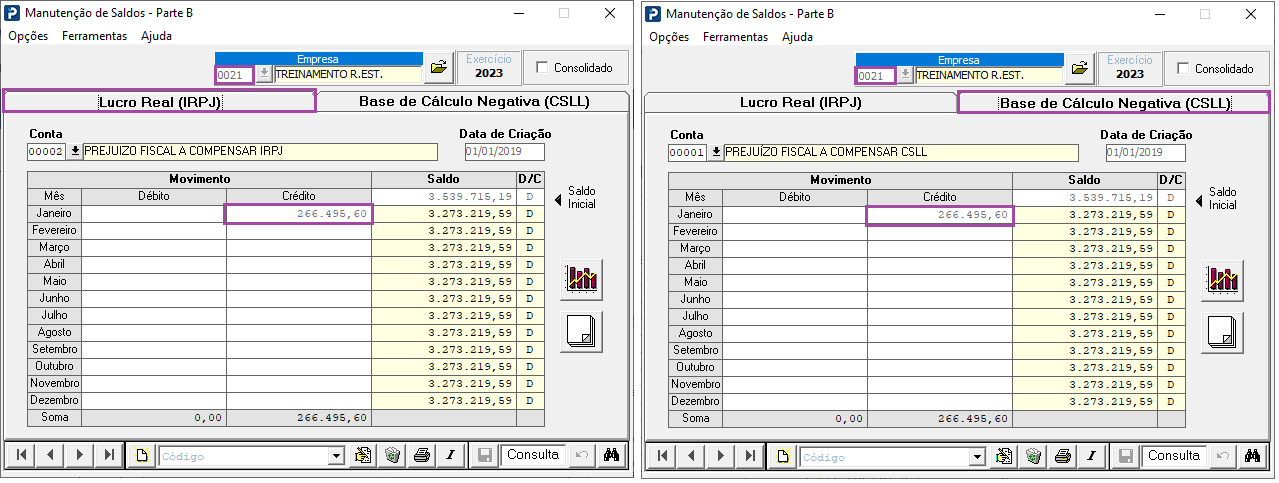Go to previous record in right CSLL window
The image size is (1279, 483).
point(691,455)
